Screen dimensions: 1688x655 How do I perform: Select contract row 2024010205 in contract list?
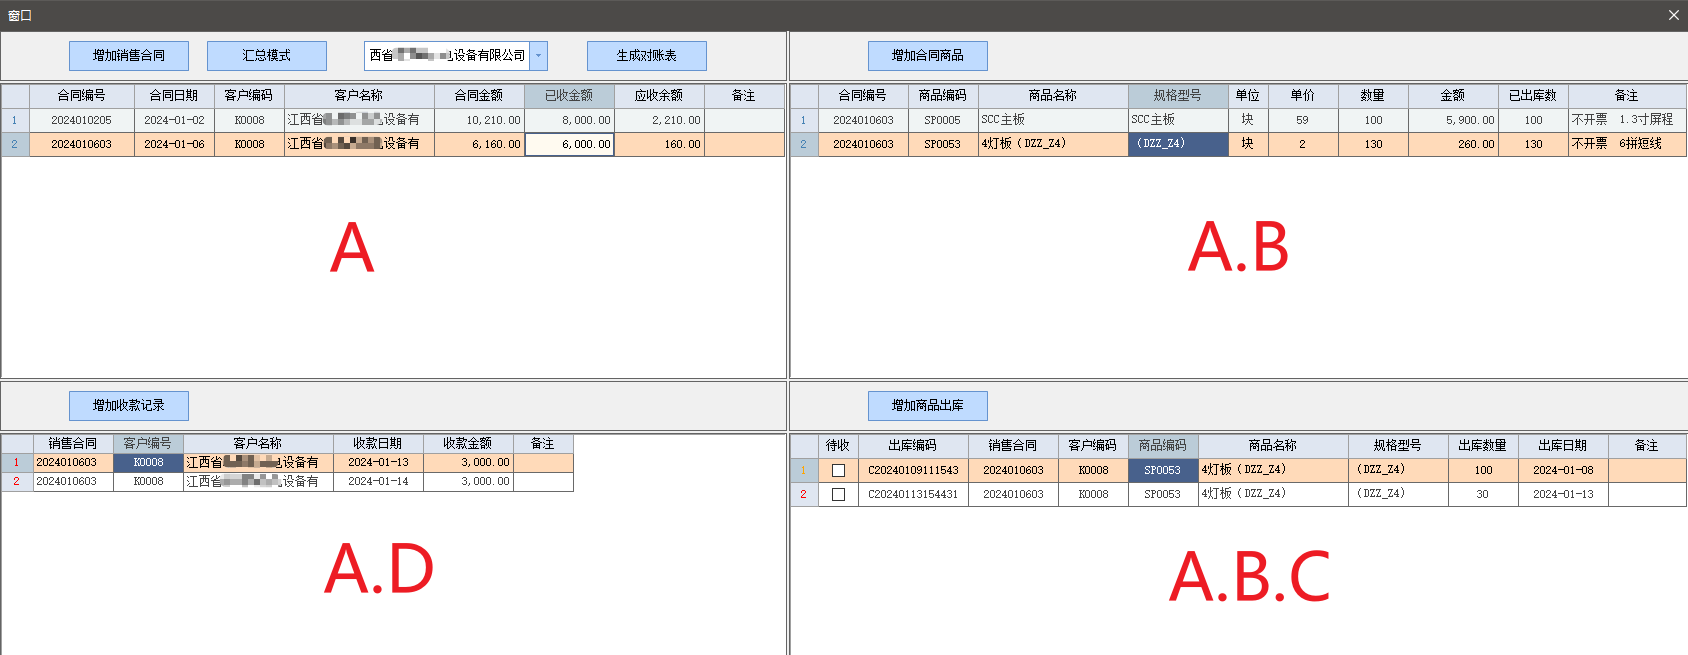pyautogui.click(x=81, y=120)
